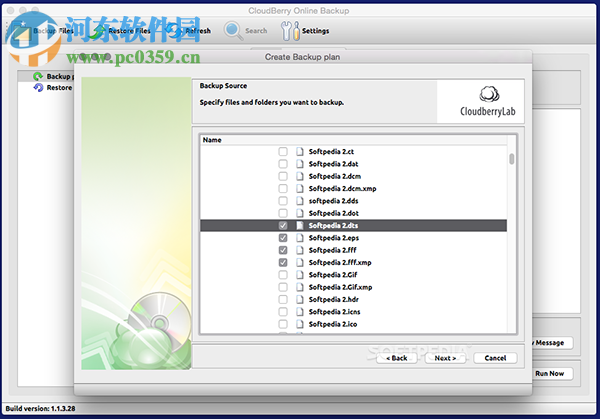The width and height of the screenshot is (600, 419).
Task: Click file icon of Softpedia 2.eps
Action: click(x=300, y=238)
